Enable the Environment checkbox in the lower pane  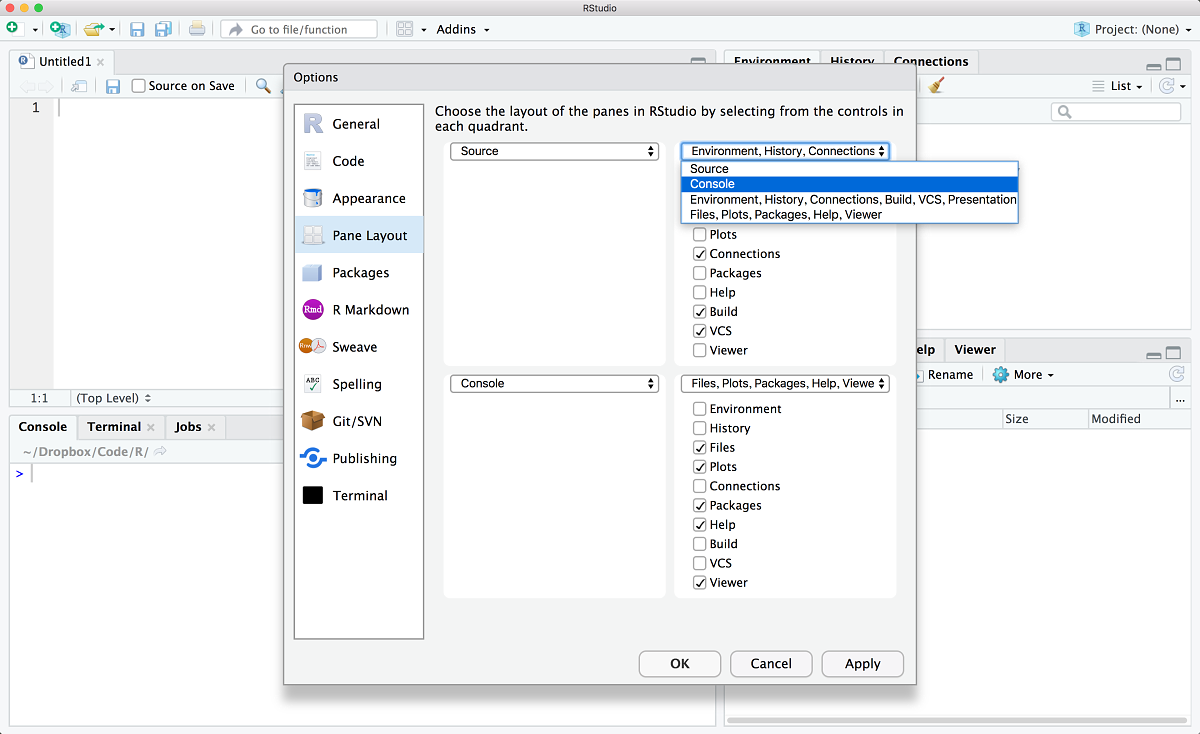pyautogui.click(x=700, y=409)
